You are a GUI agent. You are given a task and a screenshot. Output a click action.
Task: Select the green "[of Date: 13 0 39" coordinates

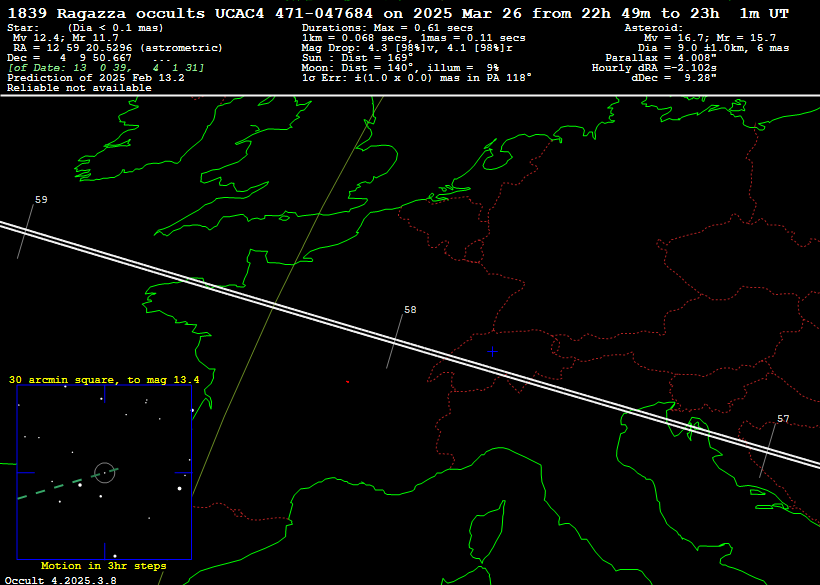tap(106, 68)
